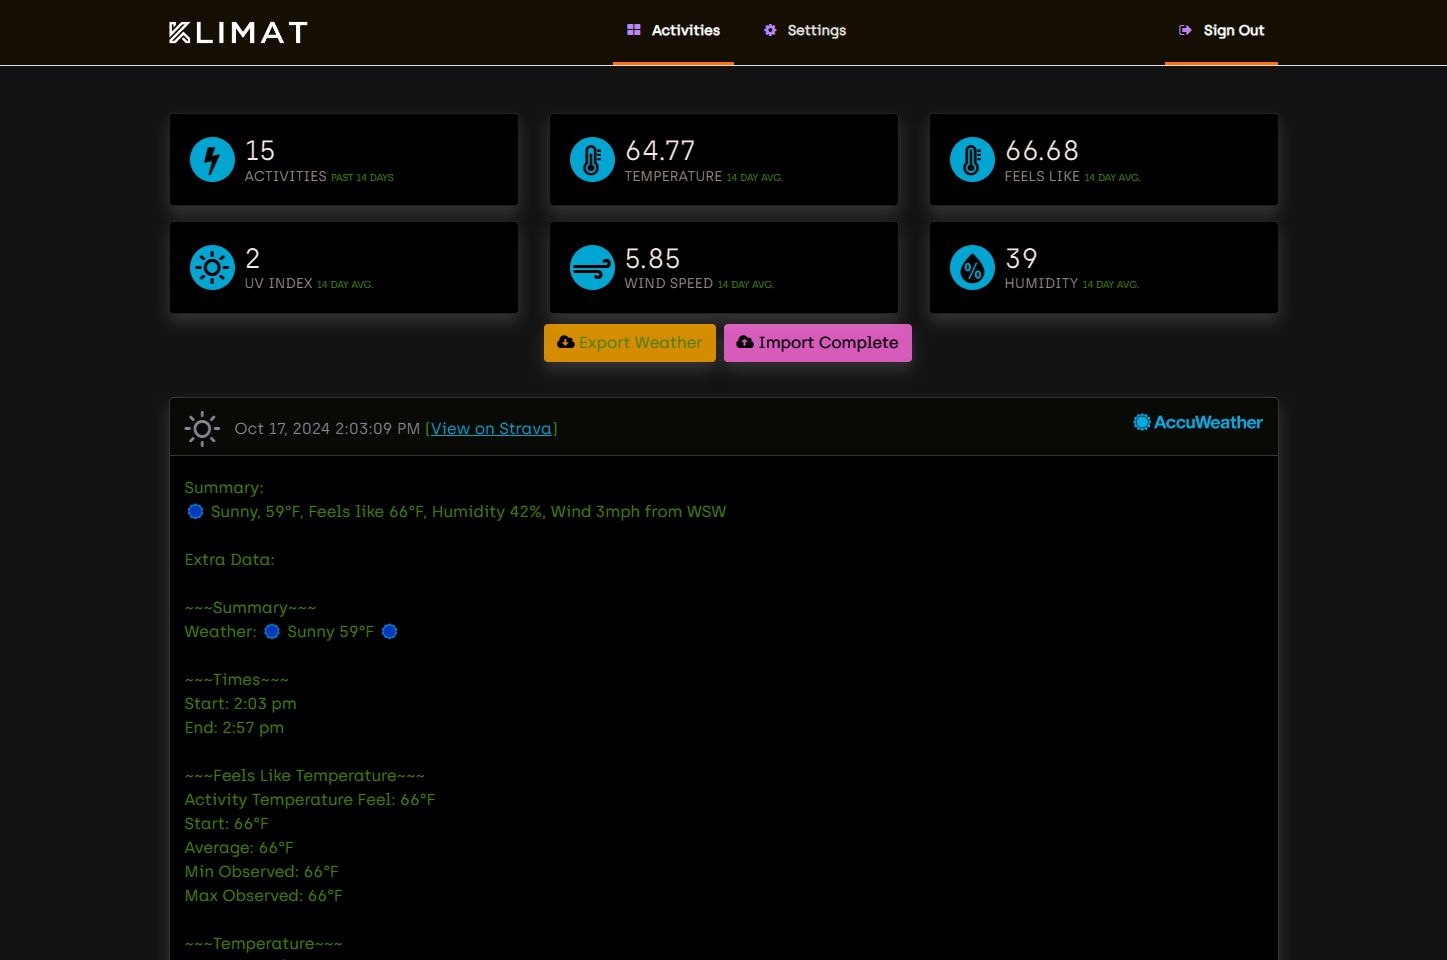Click the Feels Like thermometer icon
The width and height of the screenshot is (1447, 960).
pyautogui.click(x=972, y=159)
